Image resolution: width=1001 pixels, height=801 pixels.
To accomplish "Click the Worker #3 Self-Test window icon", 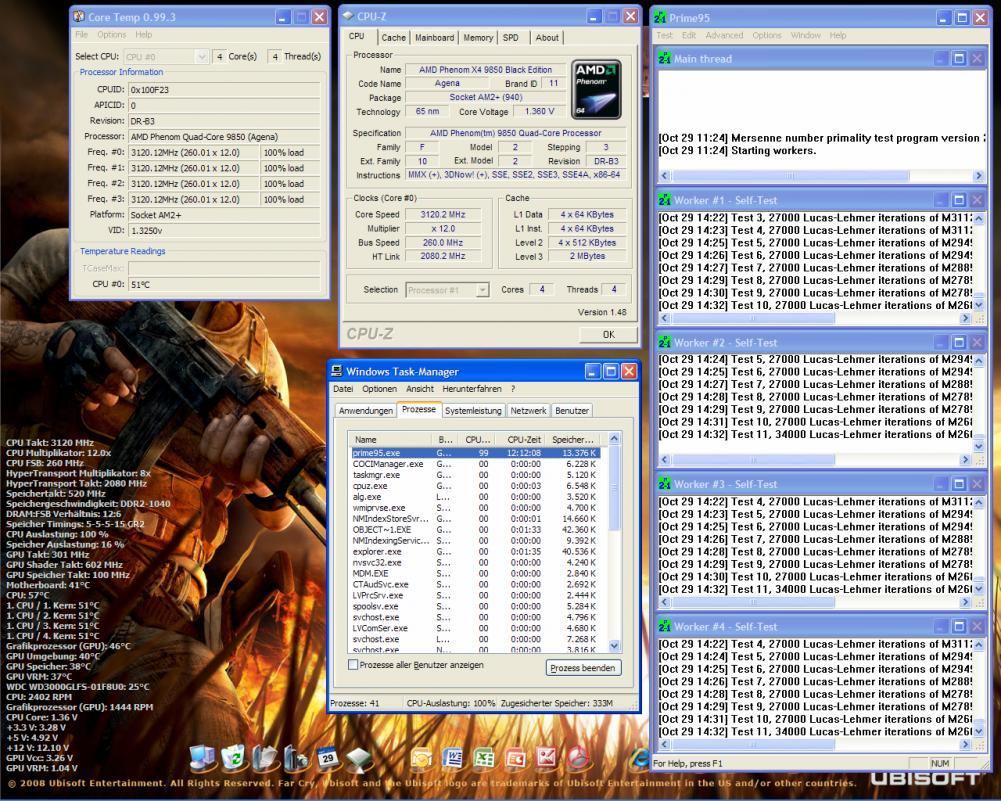I will (x=665, y=484).
